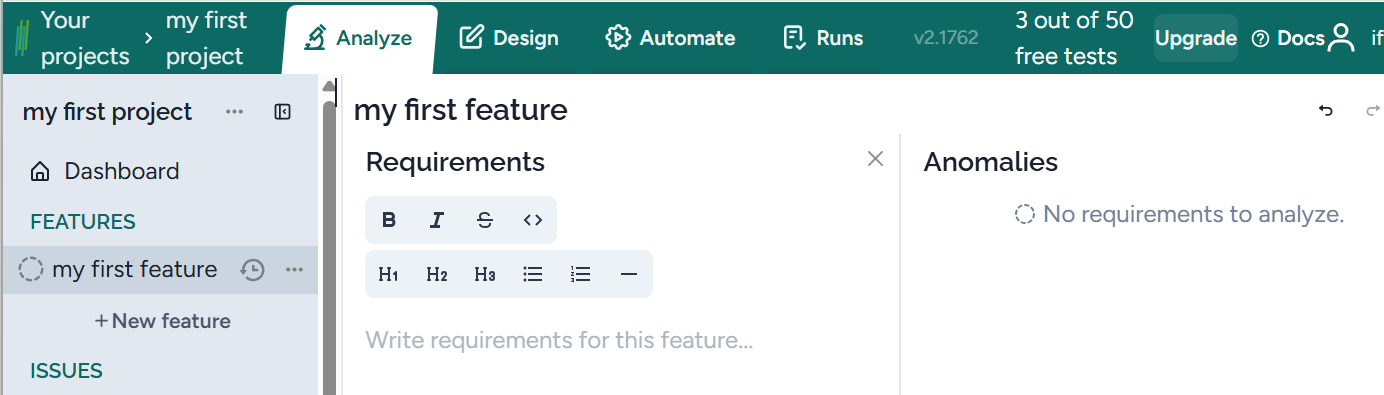This screenshot has height=395, width=1384.
Task: Add a New feature
Action: (x=162, y=321)
